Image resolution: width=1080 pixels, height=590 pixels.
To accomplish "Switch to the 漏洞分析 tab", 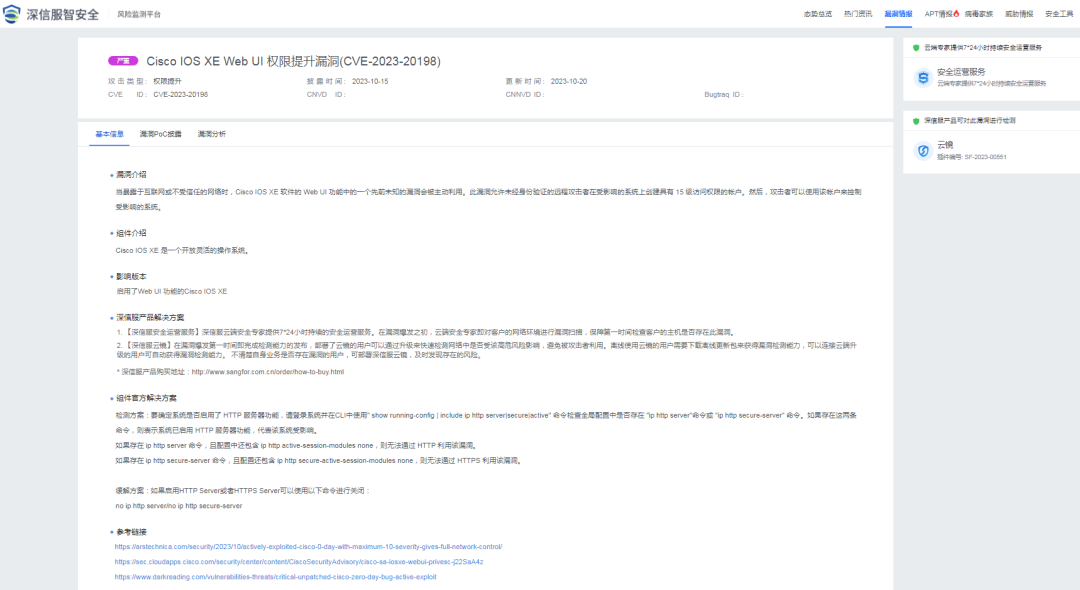I will click(x=211, y=134).
